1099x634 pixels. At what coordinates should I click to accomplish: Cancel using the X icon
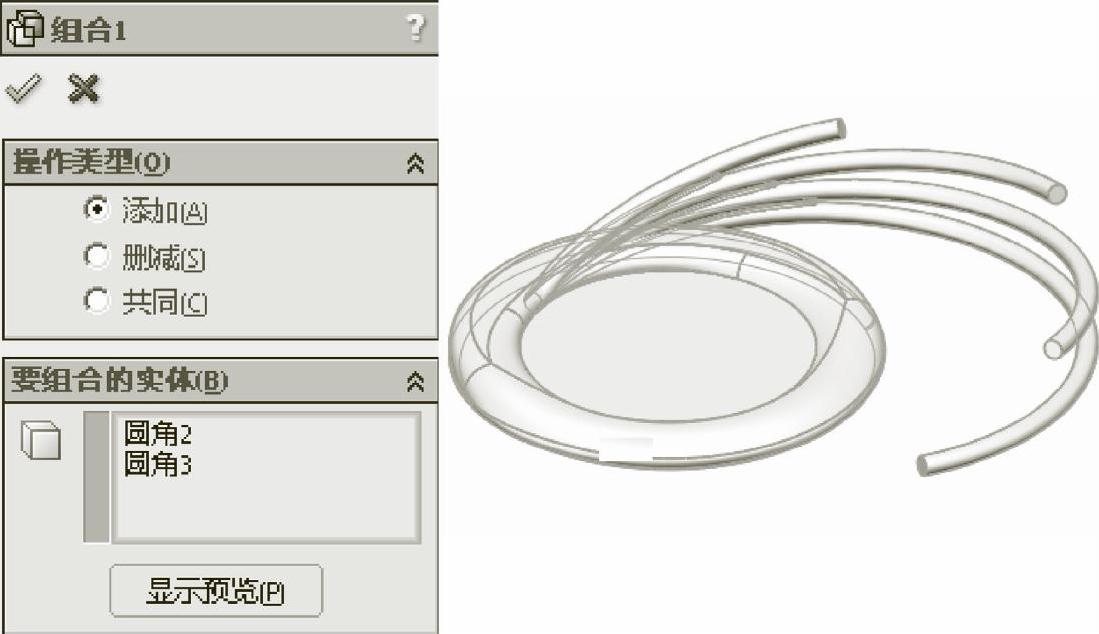pos(83,89)
